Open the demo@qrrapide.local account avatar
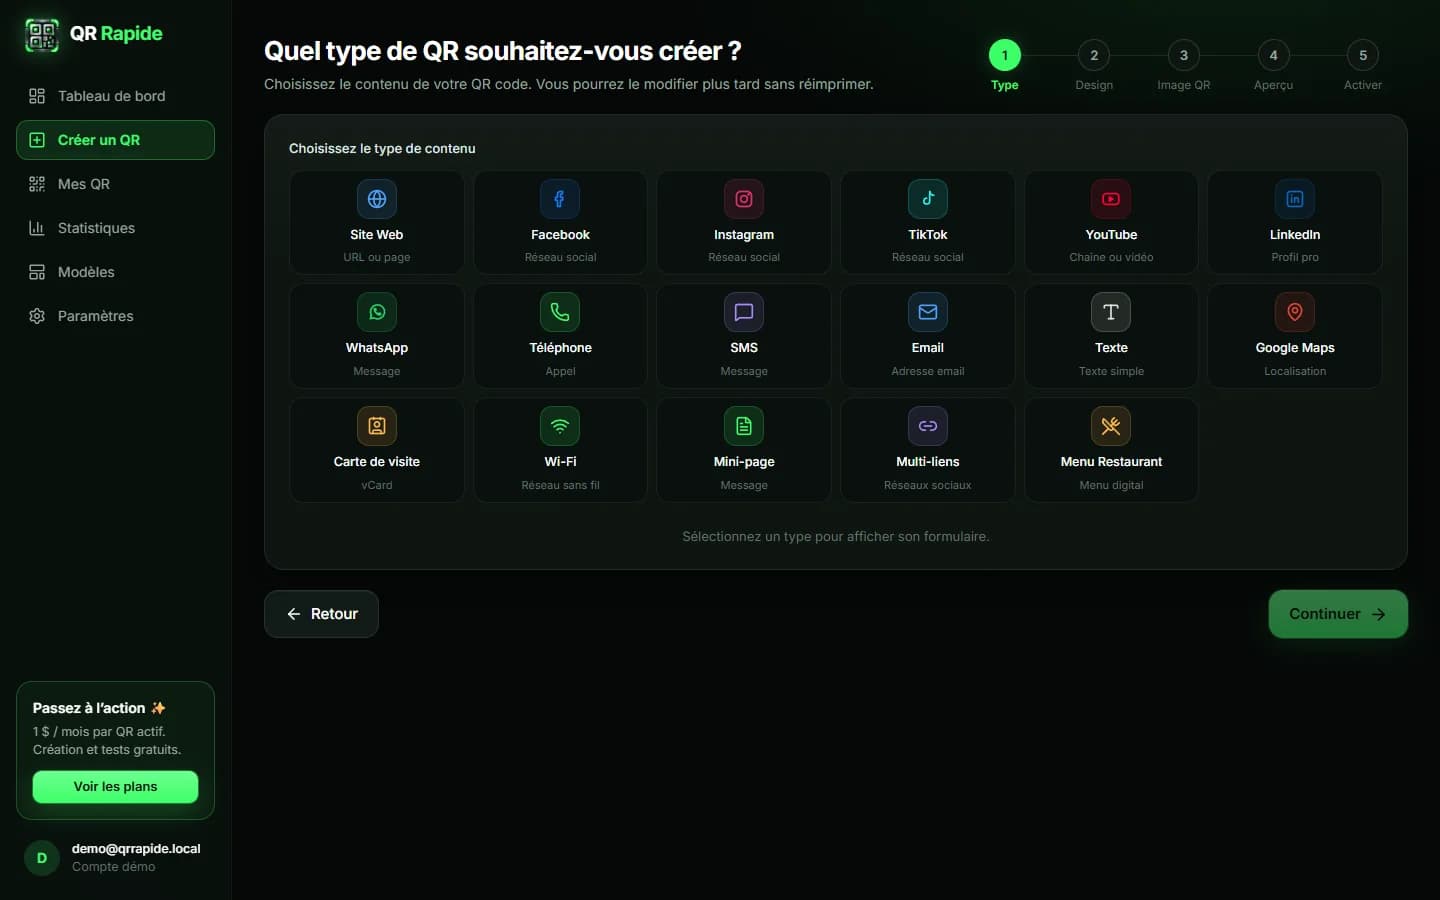The image size is (1440, 900). pyautogui.click(x=42, y=858)
